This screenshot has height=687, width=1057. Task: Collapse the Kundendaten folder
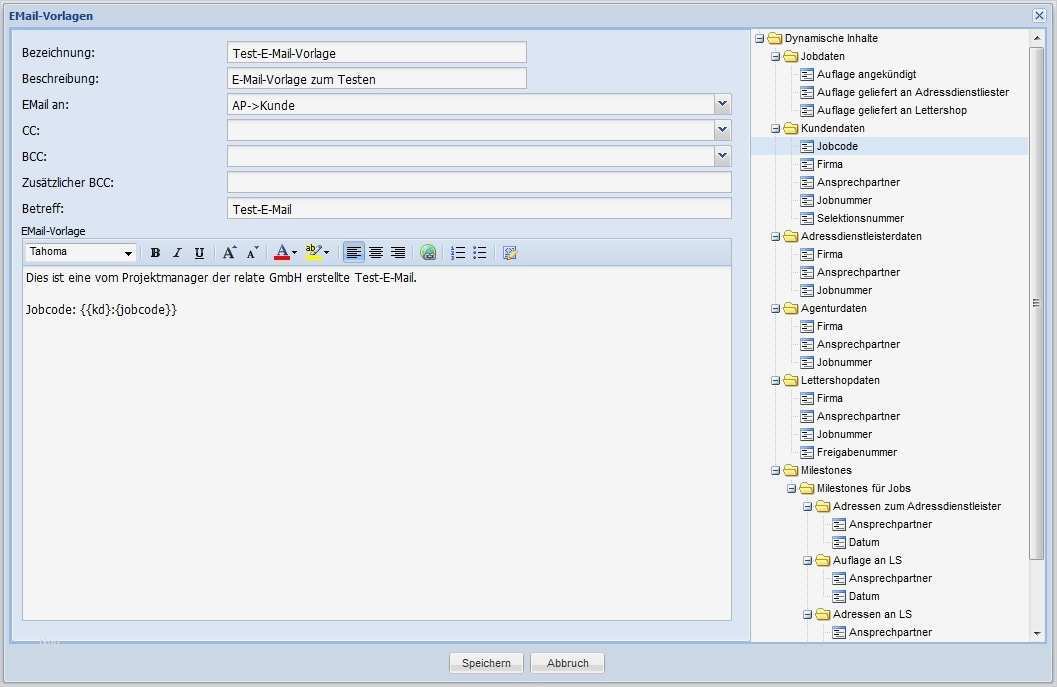point(776,128)
